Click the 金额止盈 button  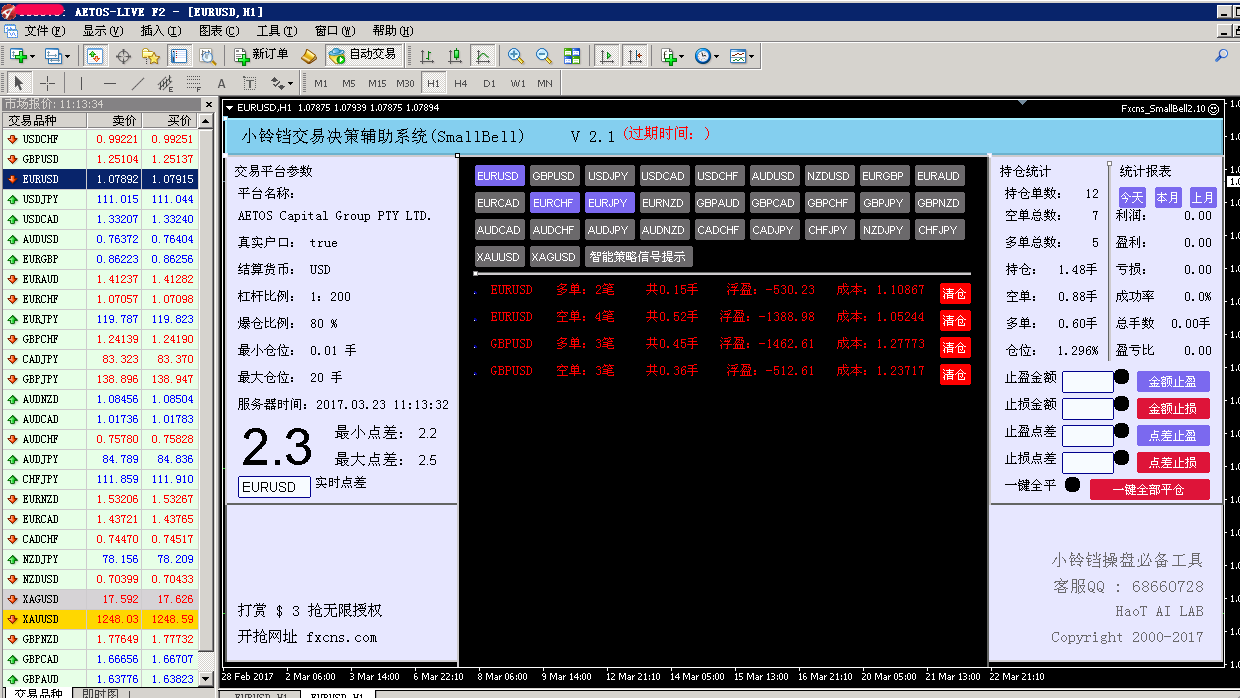point(1173,381)
